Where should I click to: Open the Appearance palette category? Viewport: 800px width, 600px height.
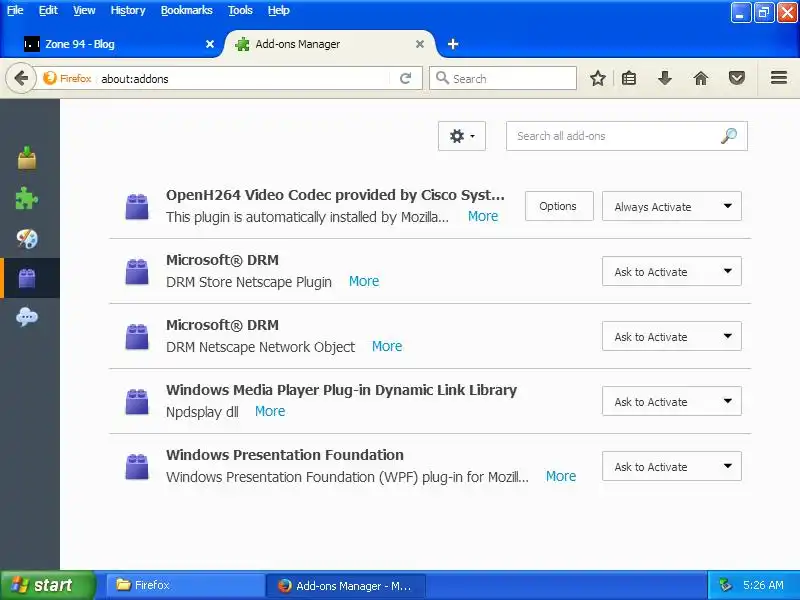click(27, 238)
